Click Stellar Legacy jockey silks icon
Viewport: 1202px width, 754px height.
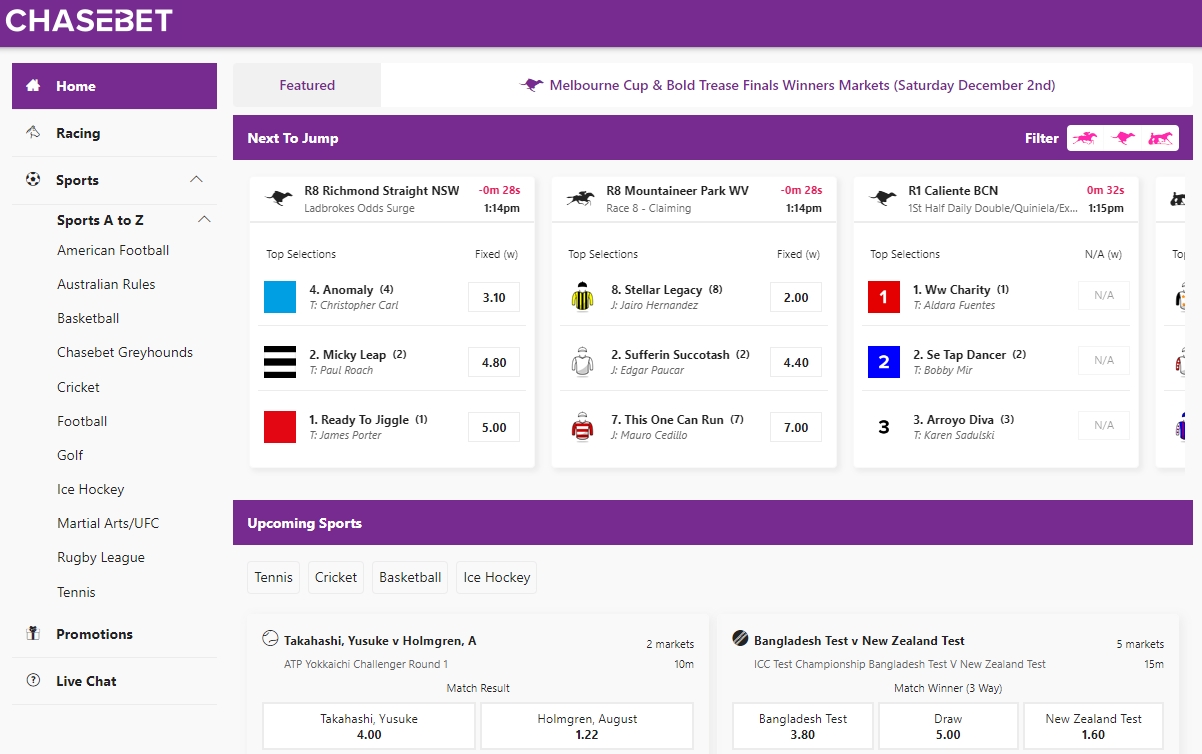click(582, 297)
